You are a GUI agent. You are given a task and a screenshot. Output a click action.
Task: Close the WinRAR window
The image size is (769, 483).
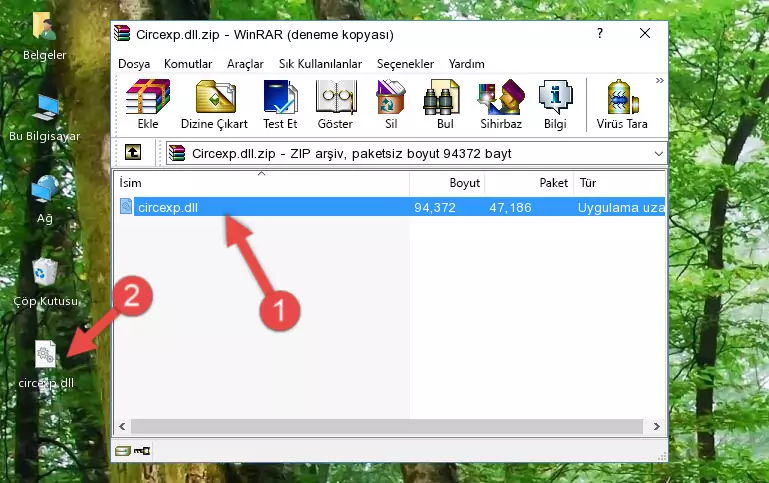(x=645, y=33)
